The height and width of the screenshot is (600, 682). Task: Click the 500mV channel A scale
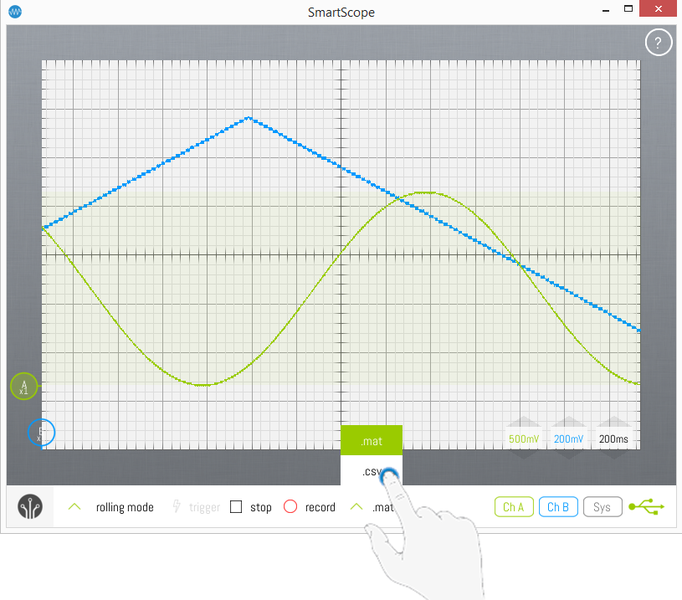524,439
